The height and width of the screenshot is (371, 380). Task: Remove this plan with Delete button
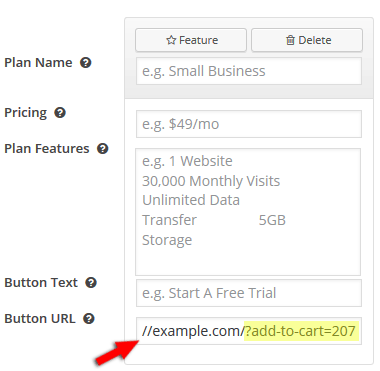[x=307, y=40]
